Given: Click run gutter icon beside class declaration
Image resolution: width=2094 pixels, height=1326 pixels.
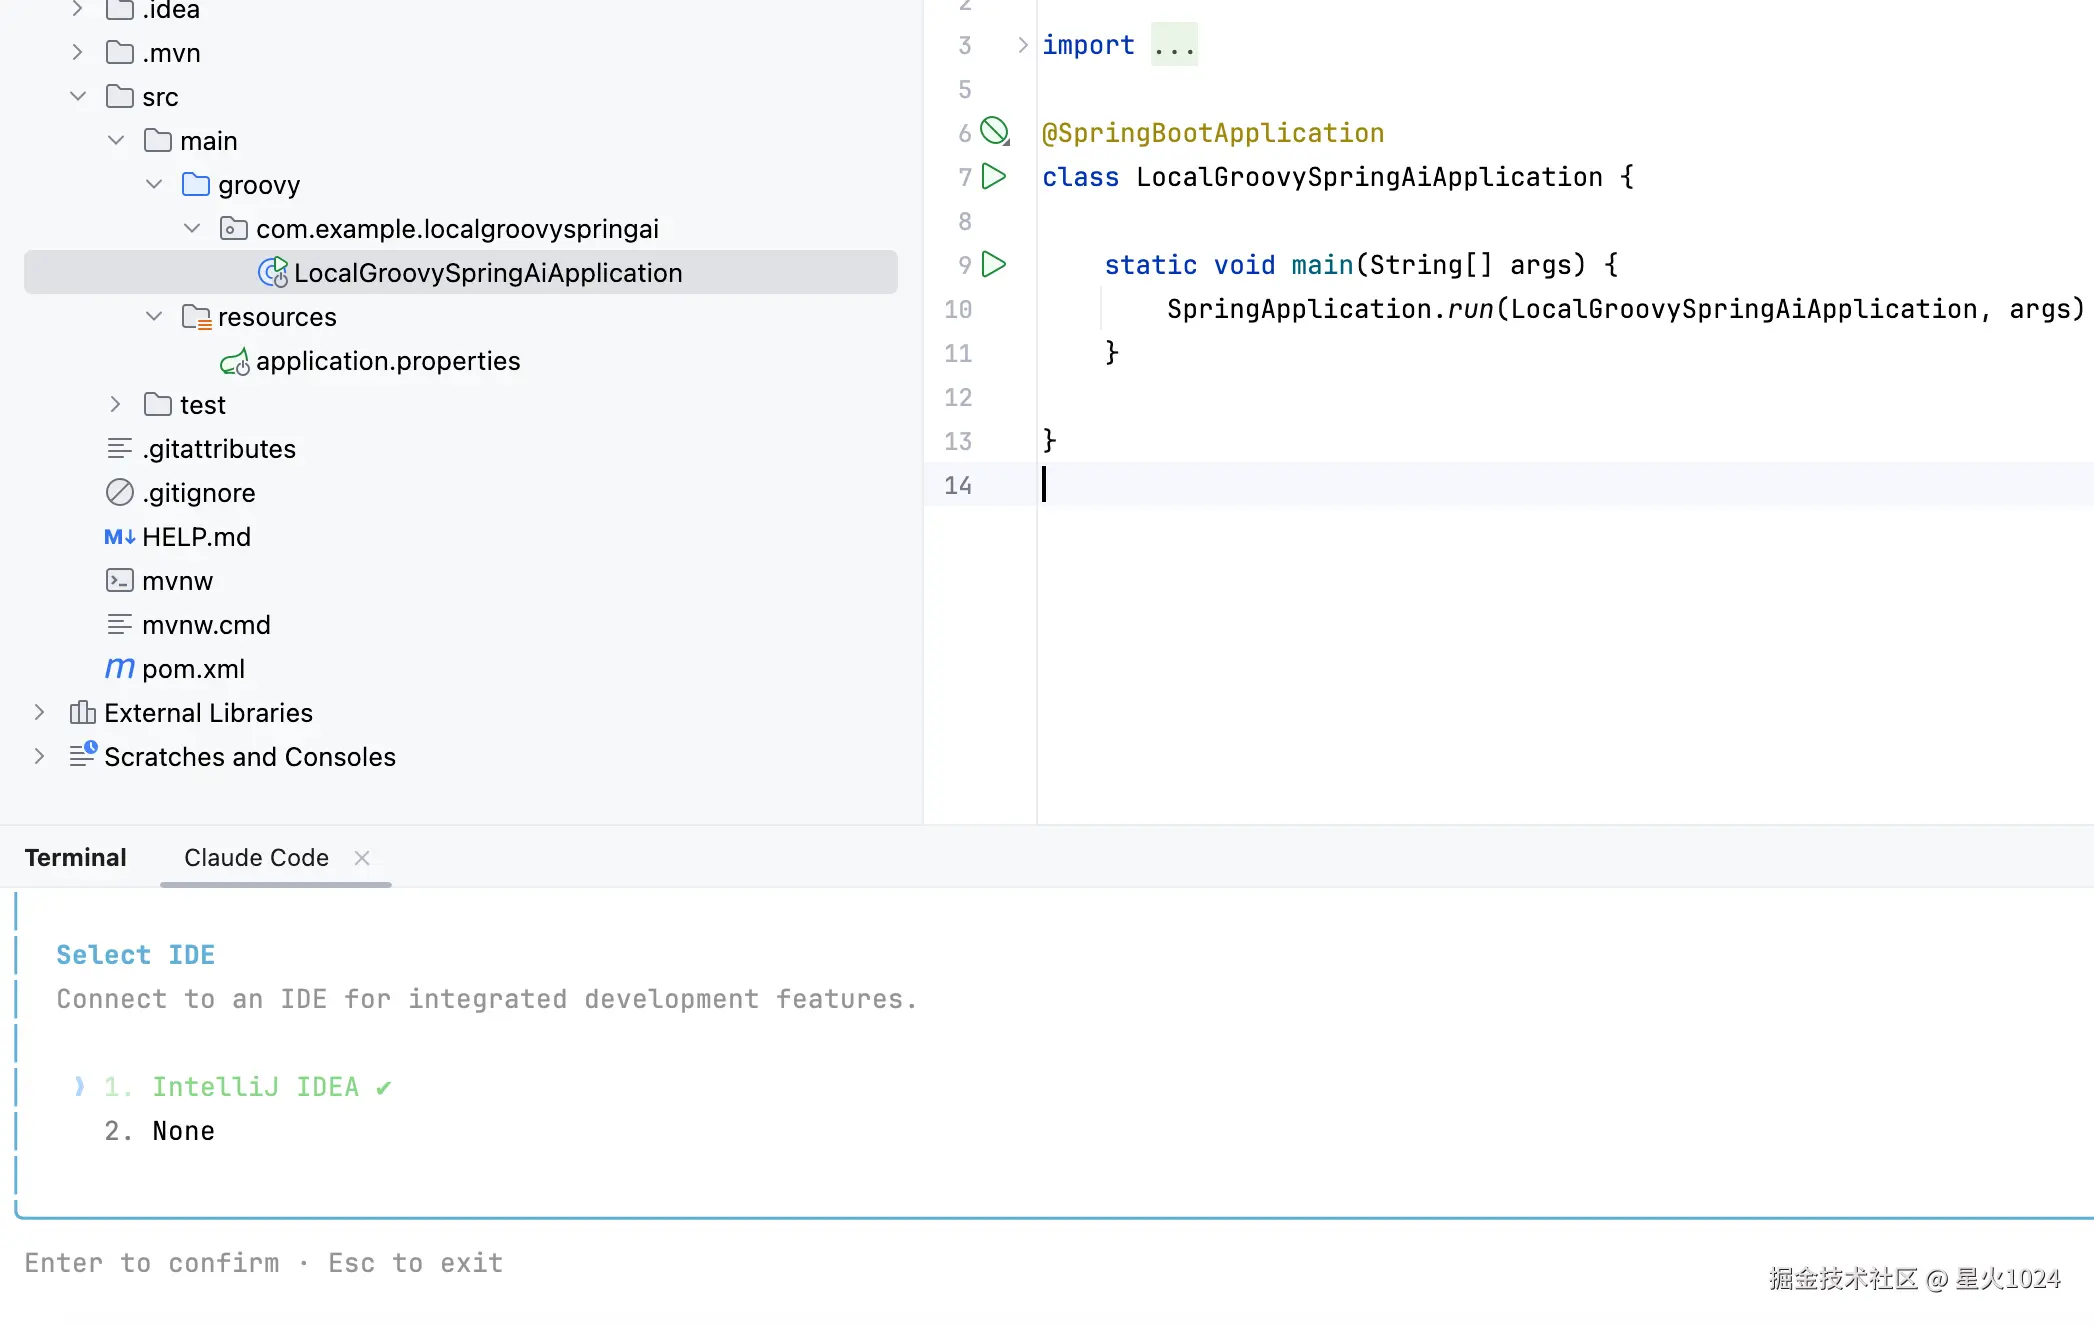Looking at the screenshot, I should (x=993, y=177).
